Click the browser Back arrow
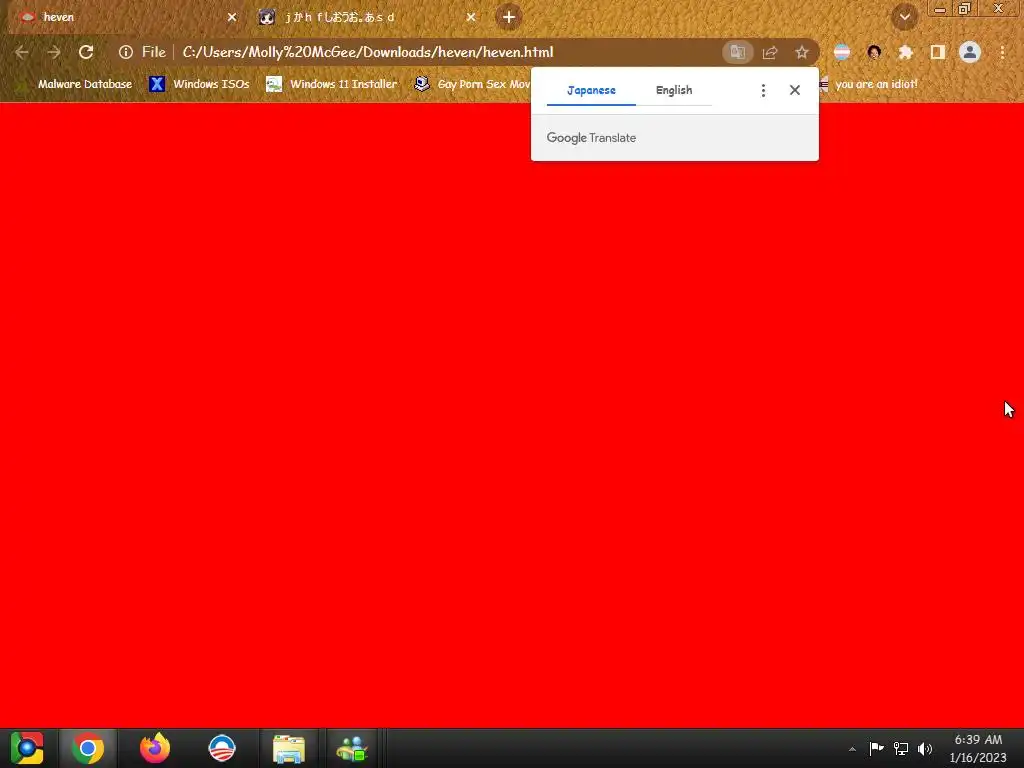Image resolution: width=1024 pixels, height=768 pixels. (22, 52)
